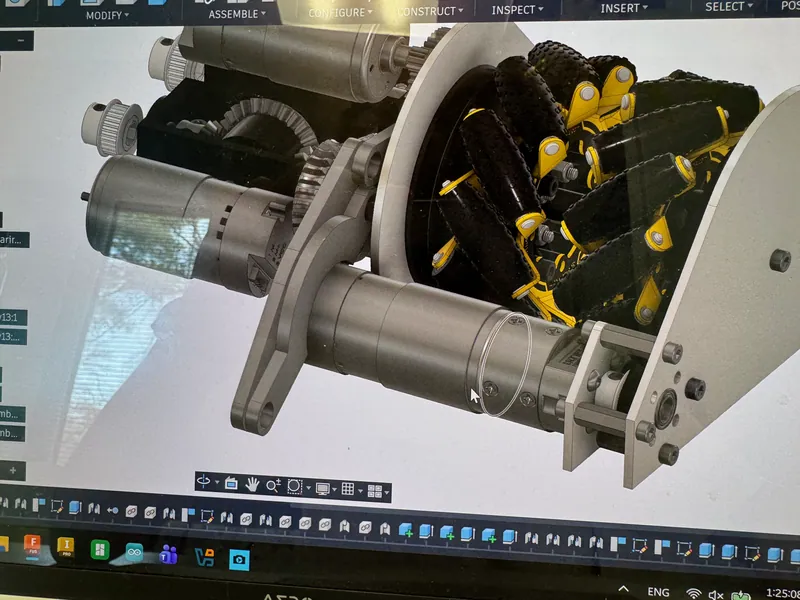Select the first green-plus new component timeline feature
Image resolution: width=800 pixels, height=600 pixels.
coord(406,530)
